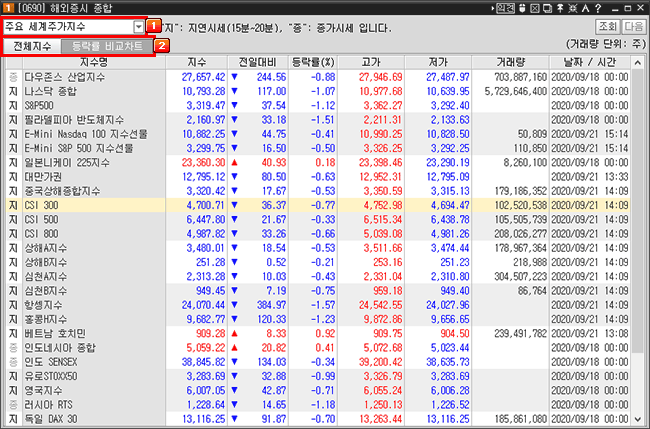Screen dimensions: 650x429
Task: Select the 러시아 RTS row
Action: point(318,405)
